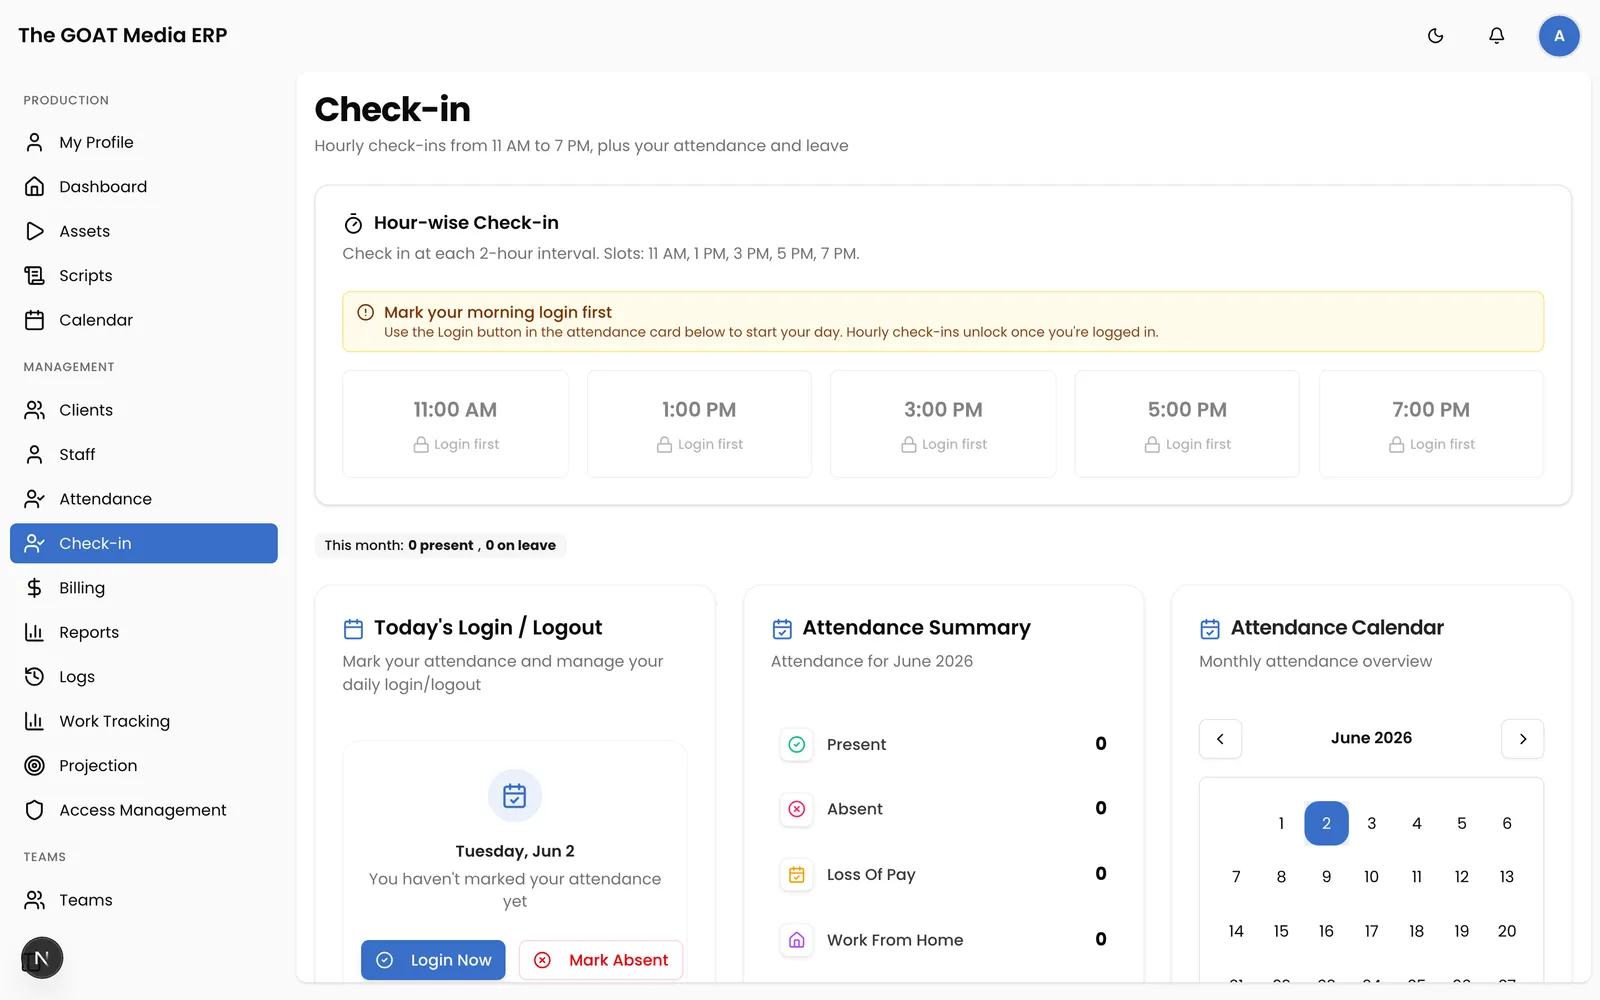The height and width of the screenshot is (1000, 1600).
Task: Select day 10 in the attendance calendar
Action: coord(1371,877)
